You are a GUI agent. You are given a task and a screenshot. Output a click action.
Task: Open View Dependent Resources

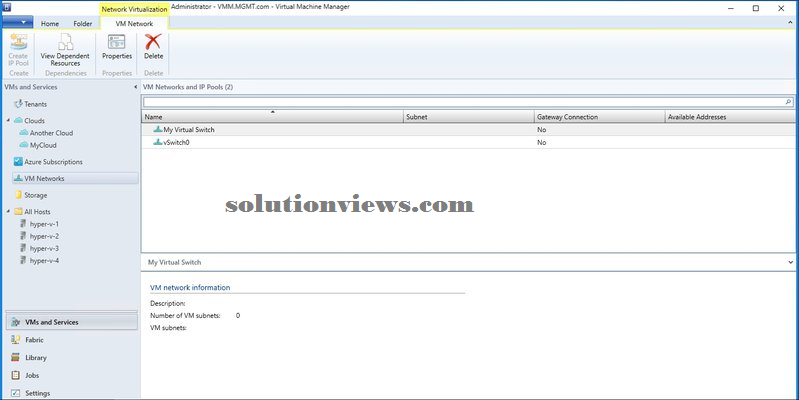click(x=65, y=50)
